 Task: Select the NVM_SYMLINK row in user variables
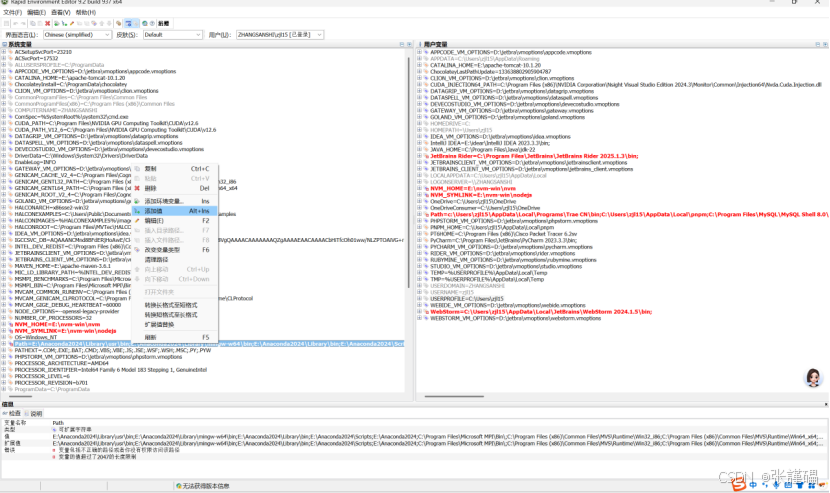[481, 195]
